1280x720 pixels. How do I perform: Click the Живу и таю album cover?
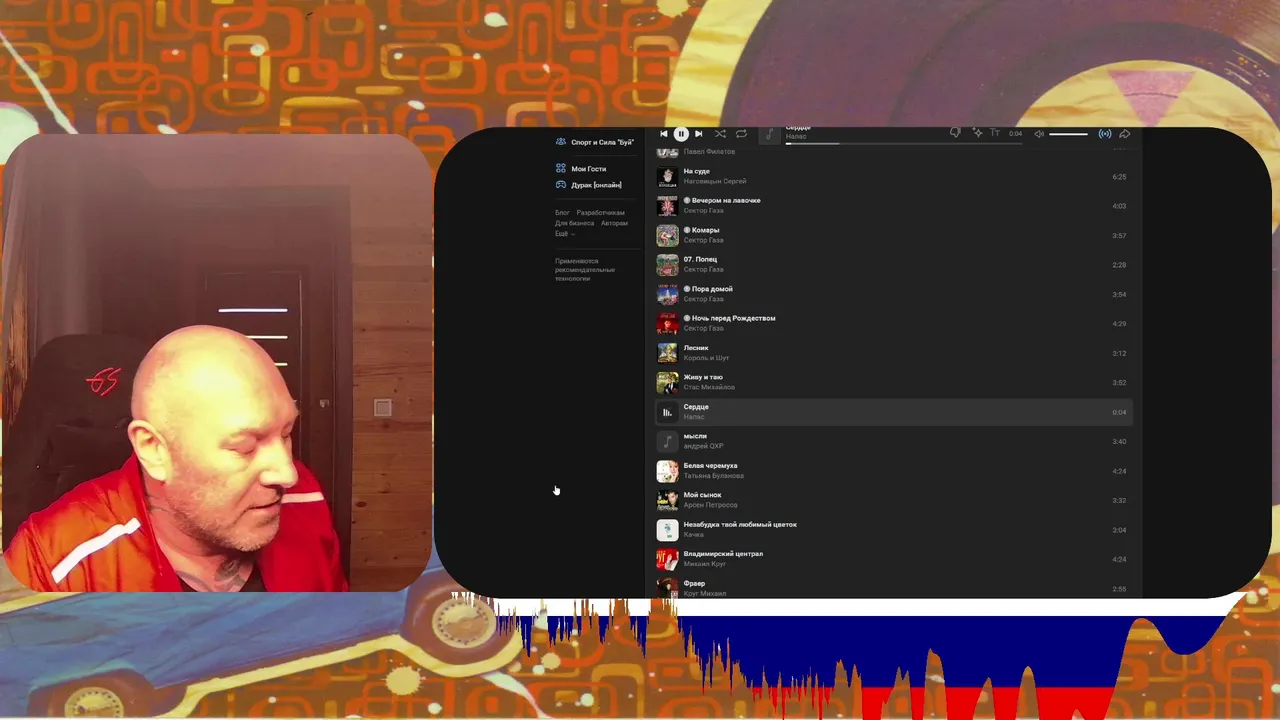tap(667, 383)
